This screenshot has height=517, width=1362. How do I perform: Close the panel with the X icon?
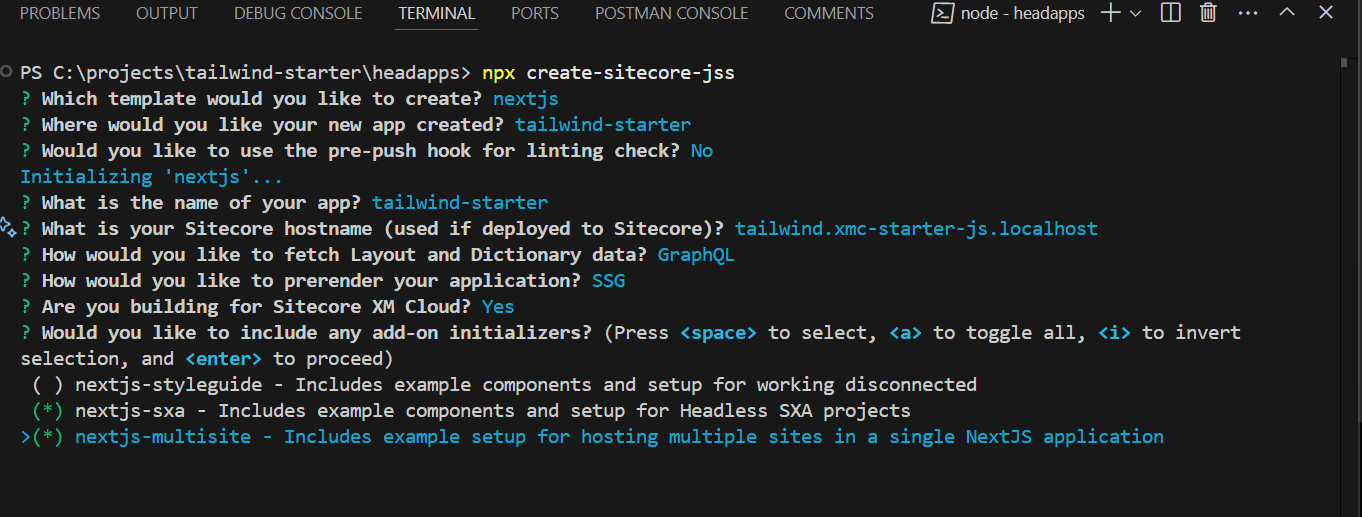(x=1325, y=13)
